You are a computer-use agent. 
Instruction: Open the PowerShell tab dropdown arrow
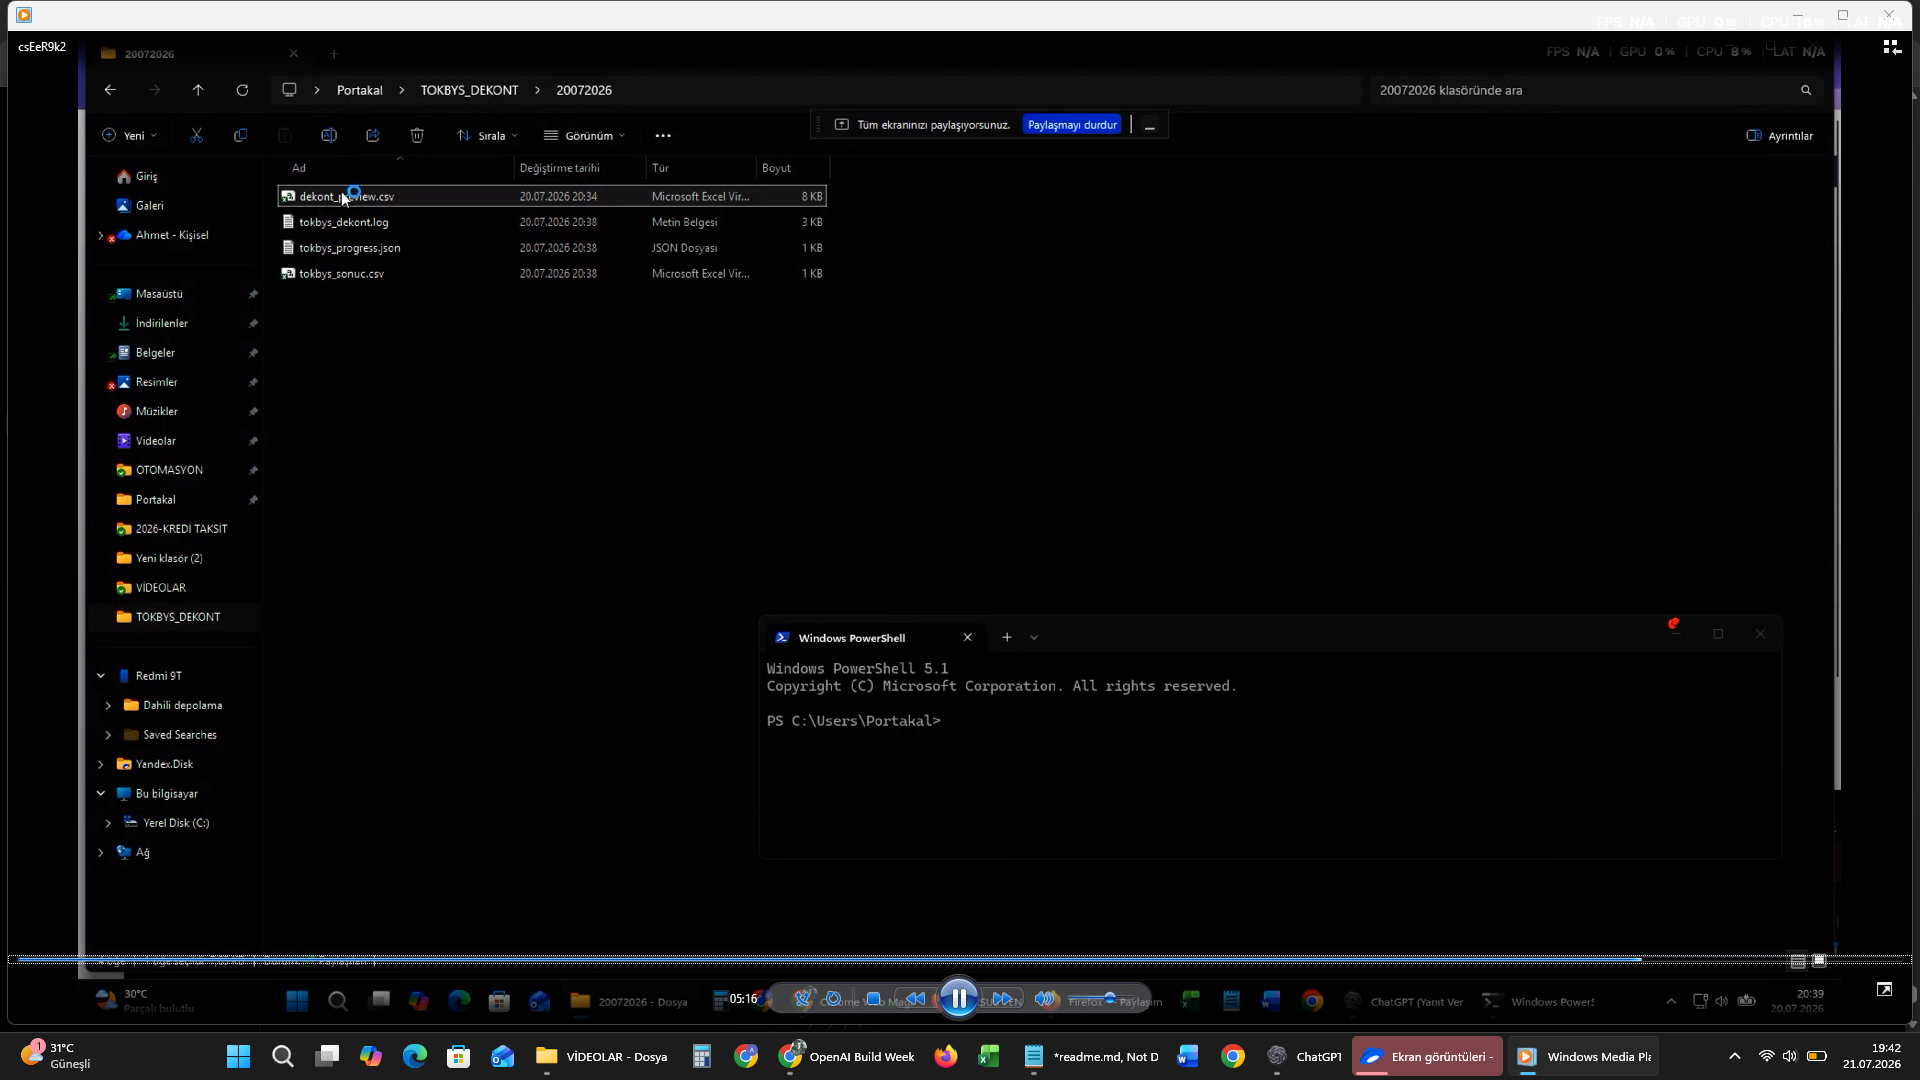point(1034,638)
